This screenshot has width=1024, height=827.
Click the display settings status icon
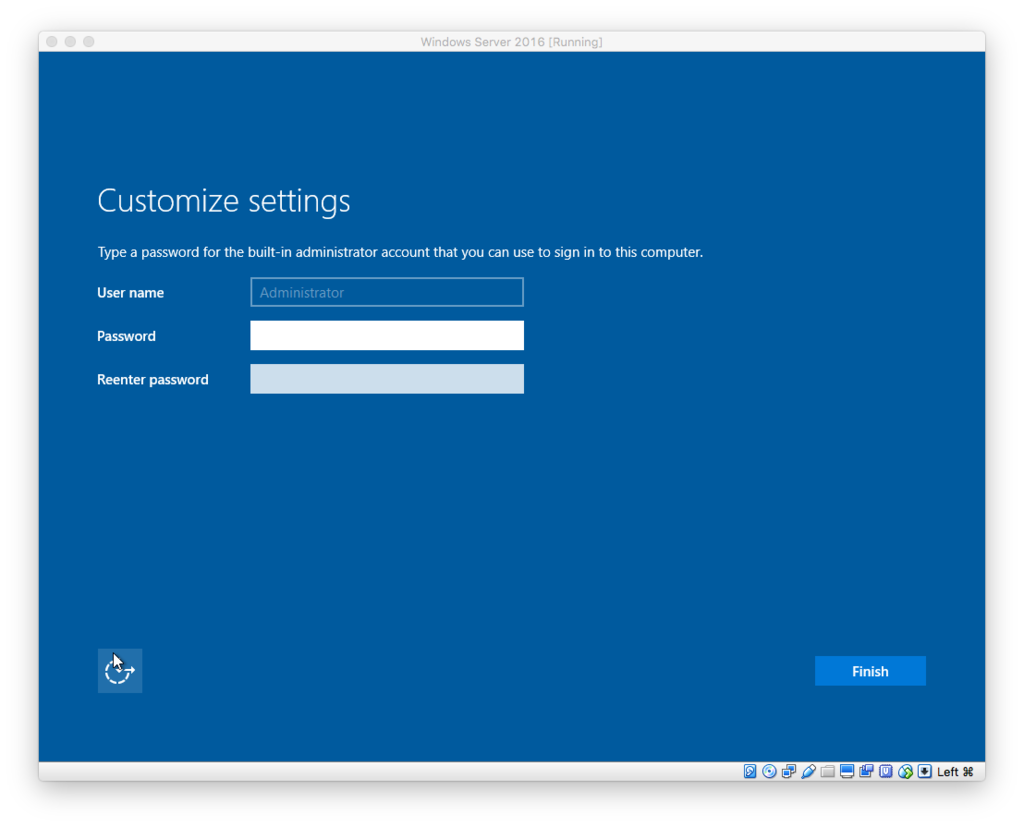[847, 771]
